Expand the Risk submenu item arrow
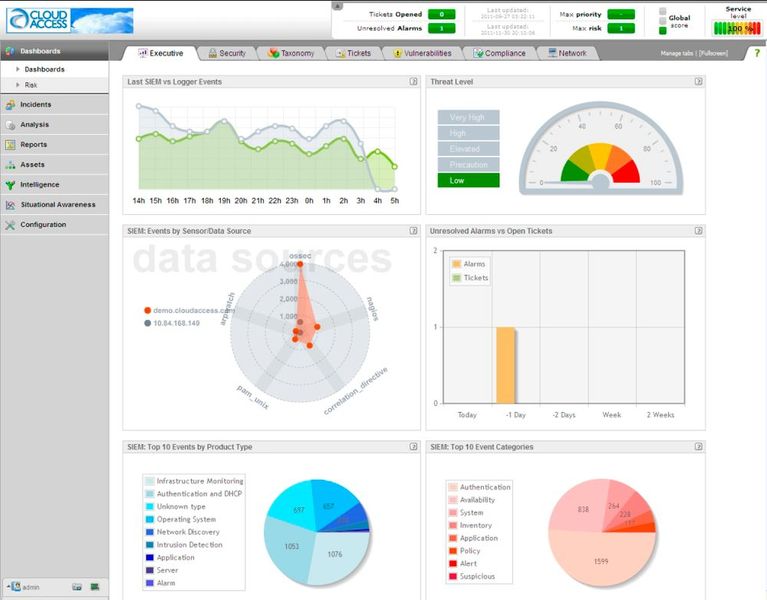The width and height of the screenshot is (767, 600). click(x=18, y=85)
